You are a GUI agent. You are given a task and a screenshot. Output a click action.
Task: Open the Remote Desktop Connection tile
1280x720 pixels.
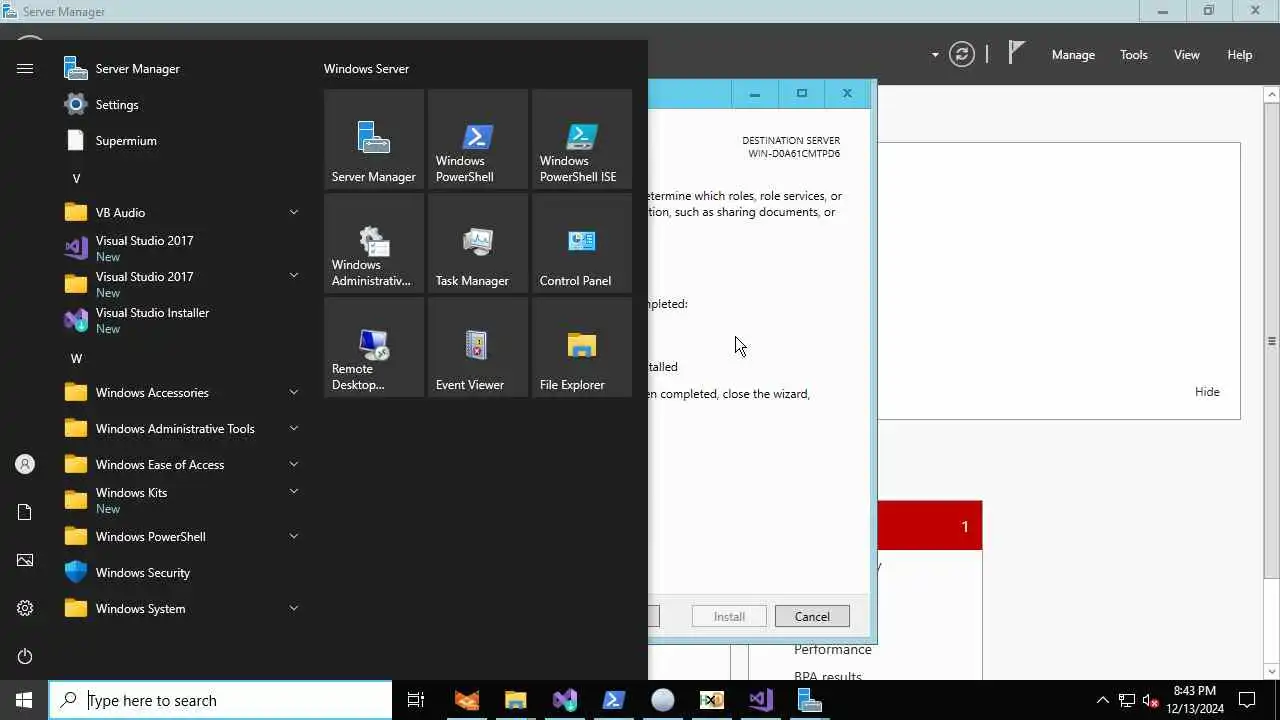point(374,347)
